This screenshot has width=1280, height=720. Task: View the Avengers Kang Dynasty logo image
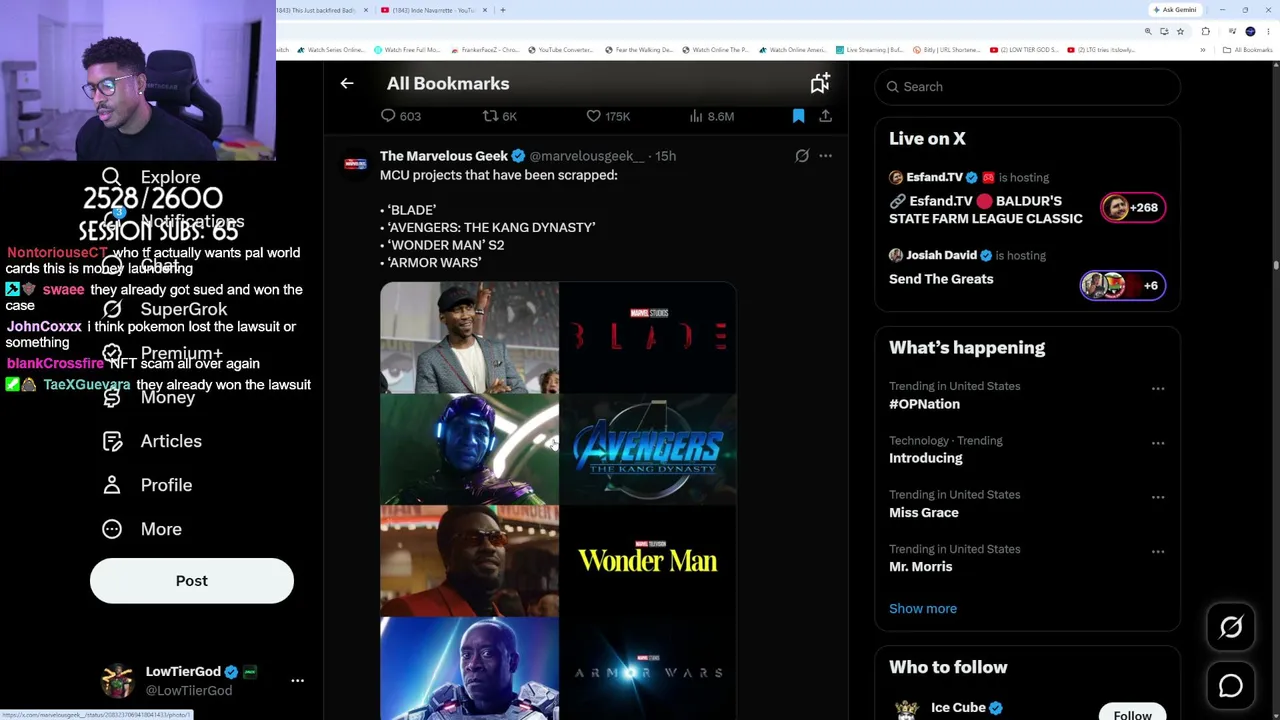pyautogui.click(x=648, y=449)
